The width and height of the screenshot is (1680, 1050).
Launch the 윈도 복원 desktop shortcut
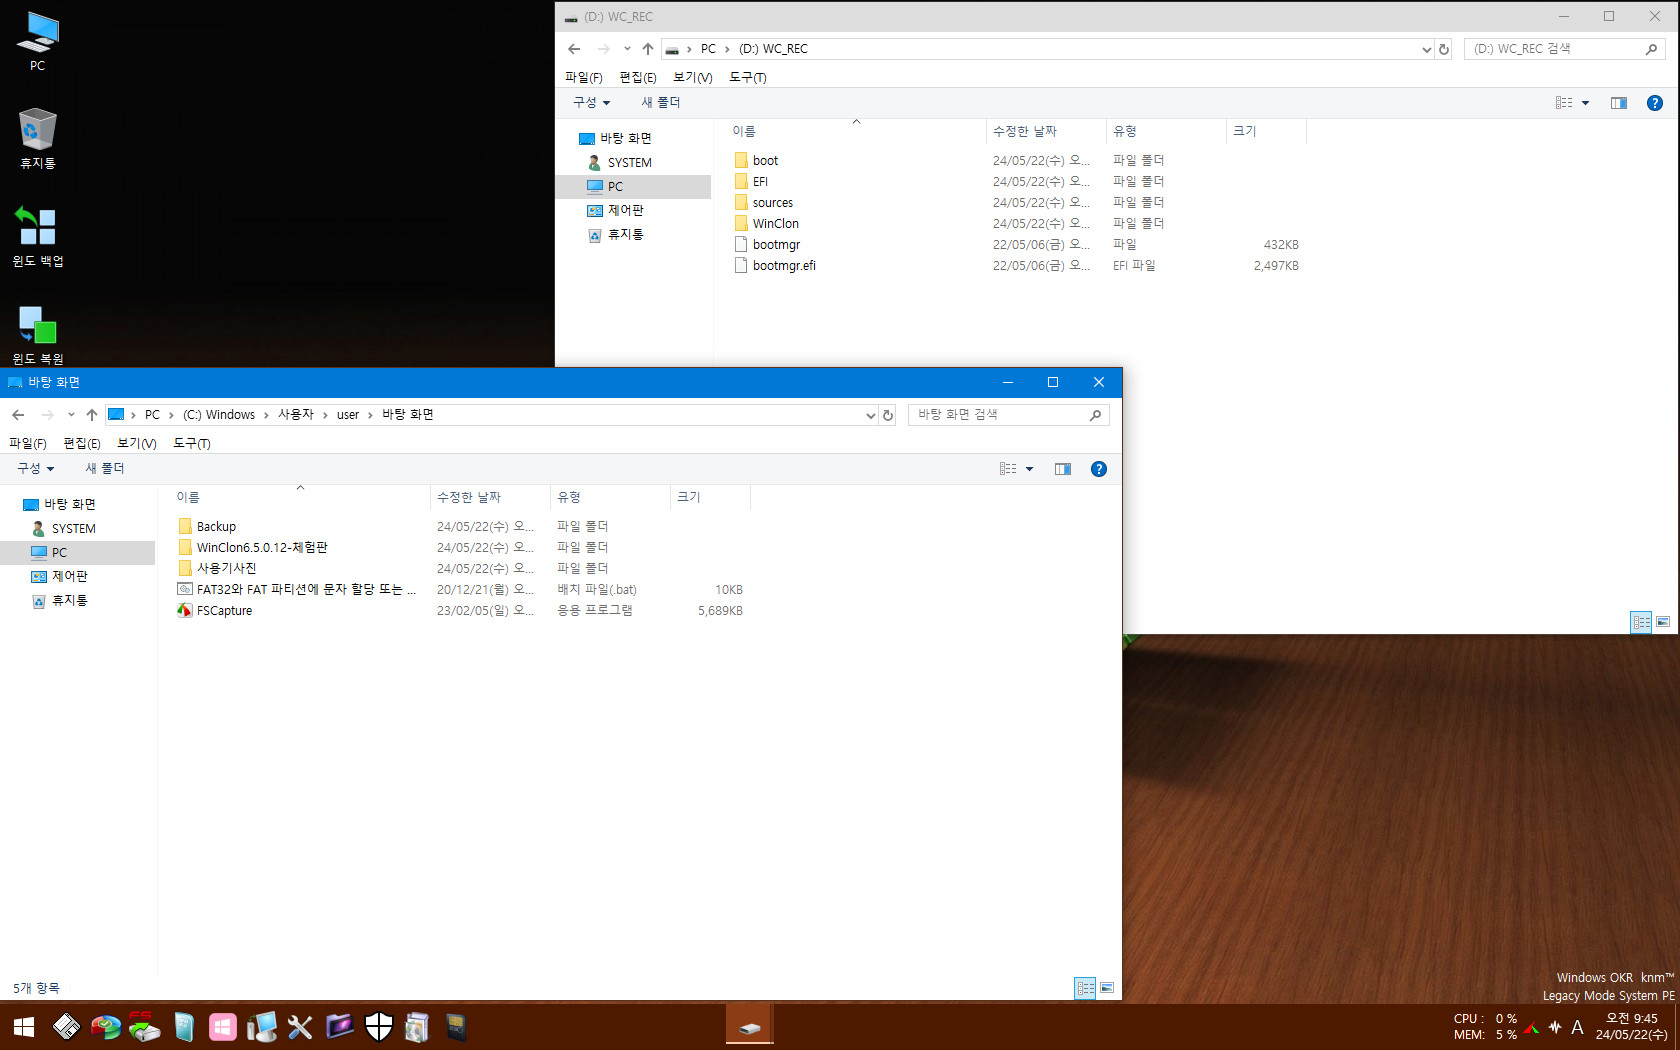coord(38,335)
